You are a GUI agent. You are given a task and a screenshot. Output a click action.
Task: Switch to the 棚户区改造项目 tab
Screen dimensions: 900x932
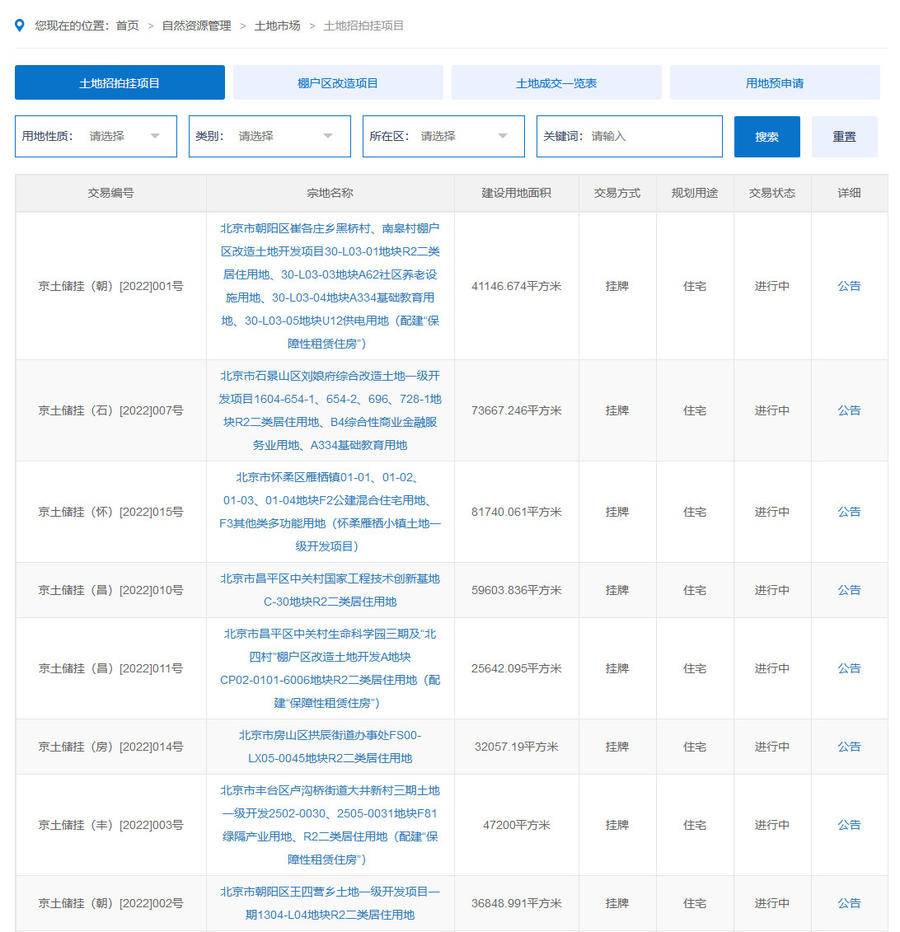pyautogui.click(x=338, y=83)
